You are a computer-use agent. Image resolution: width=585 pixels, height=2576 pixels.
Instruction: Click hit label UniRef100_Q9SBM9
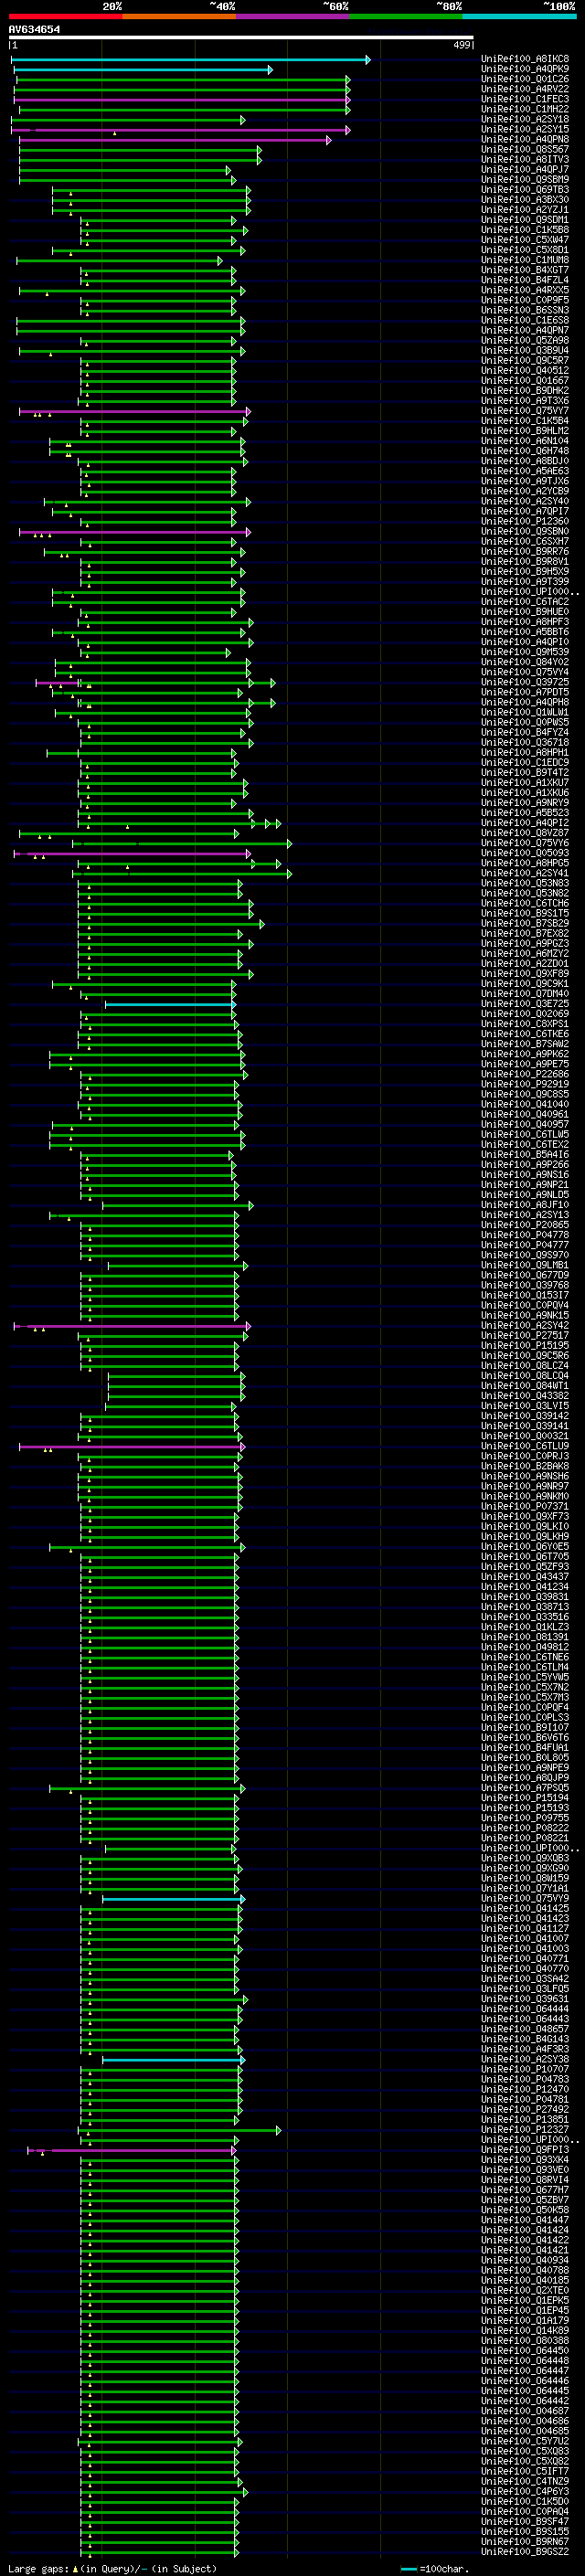pos(525,179)
